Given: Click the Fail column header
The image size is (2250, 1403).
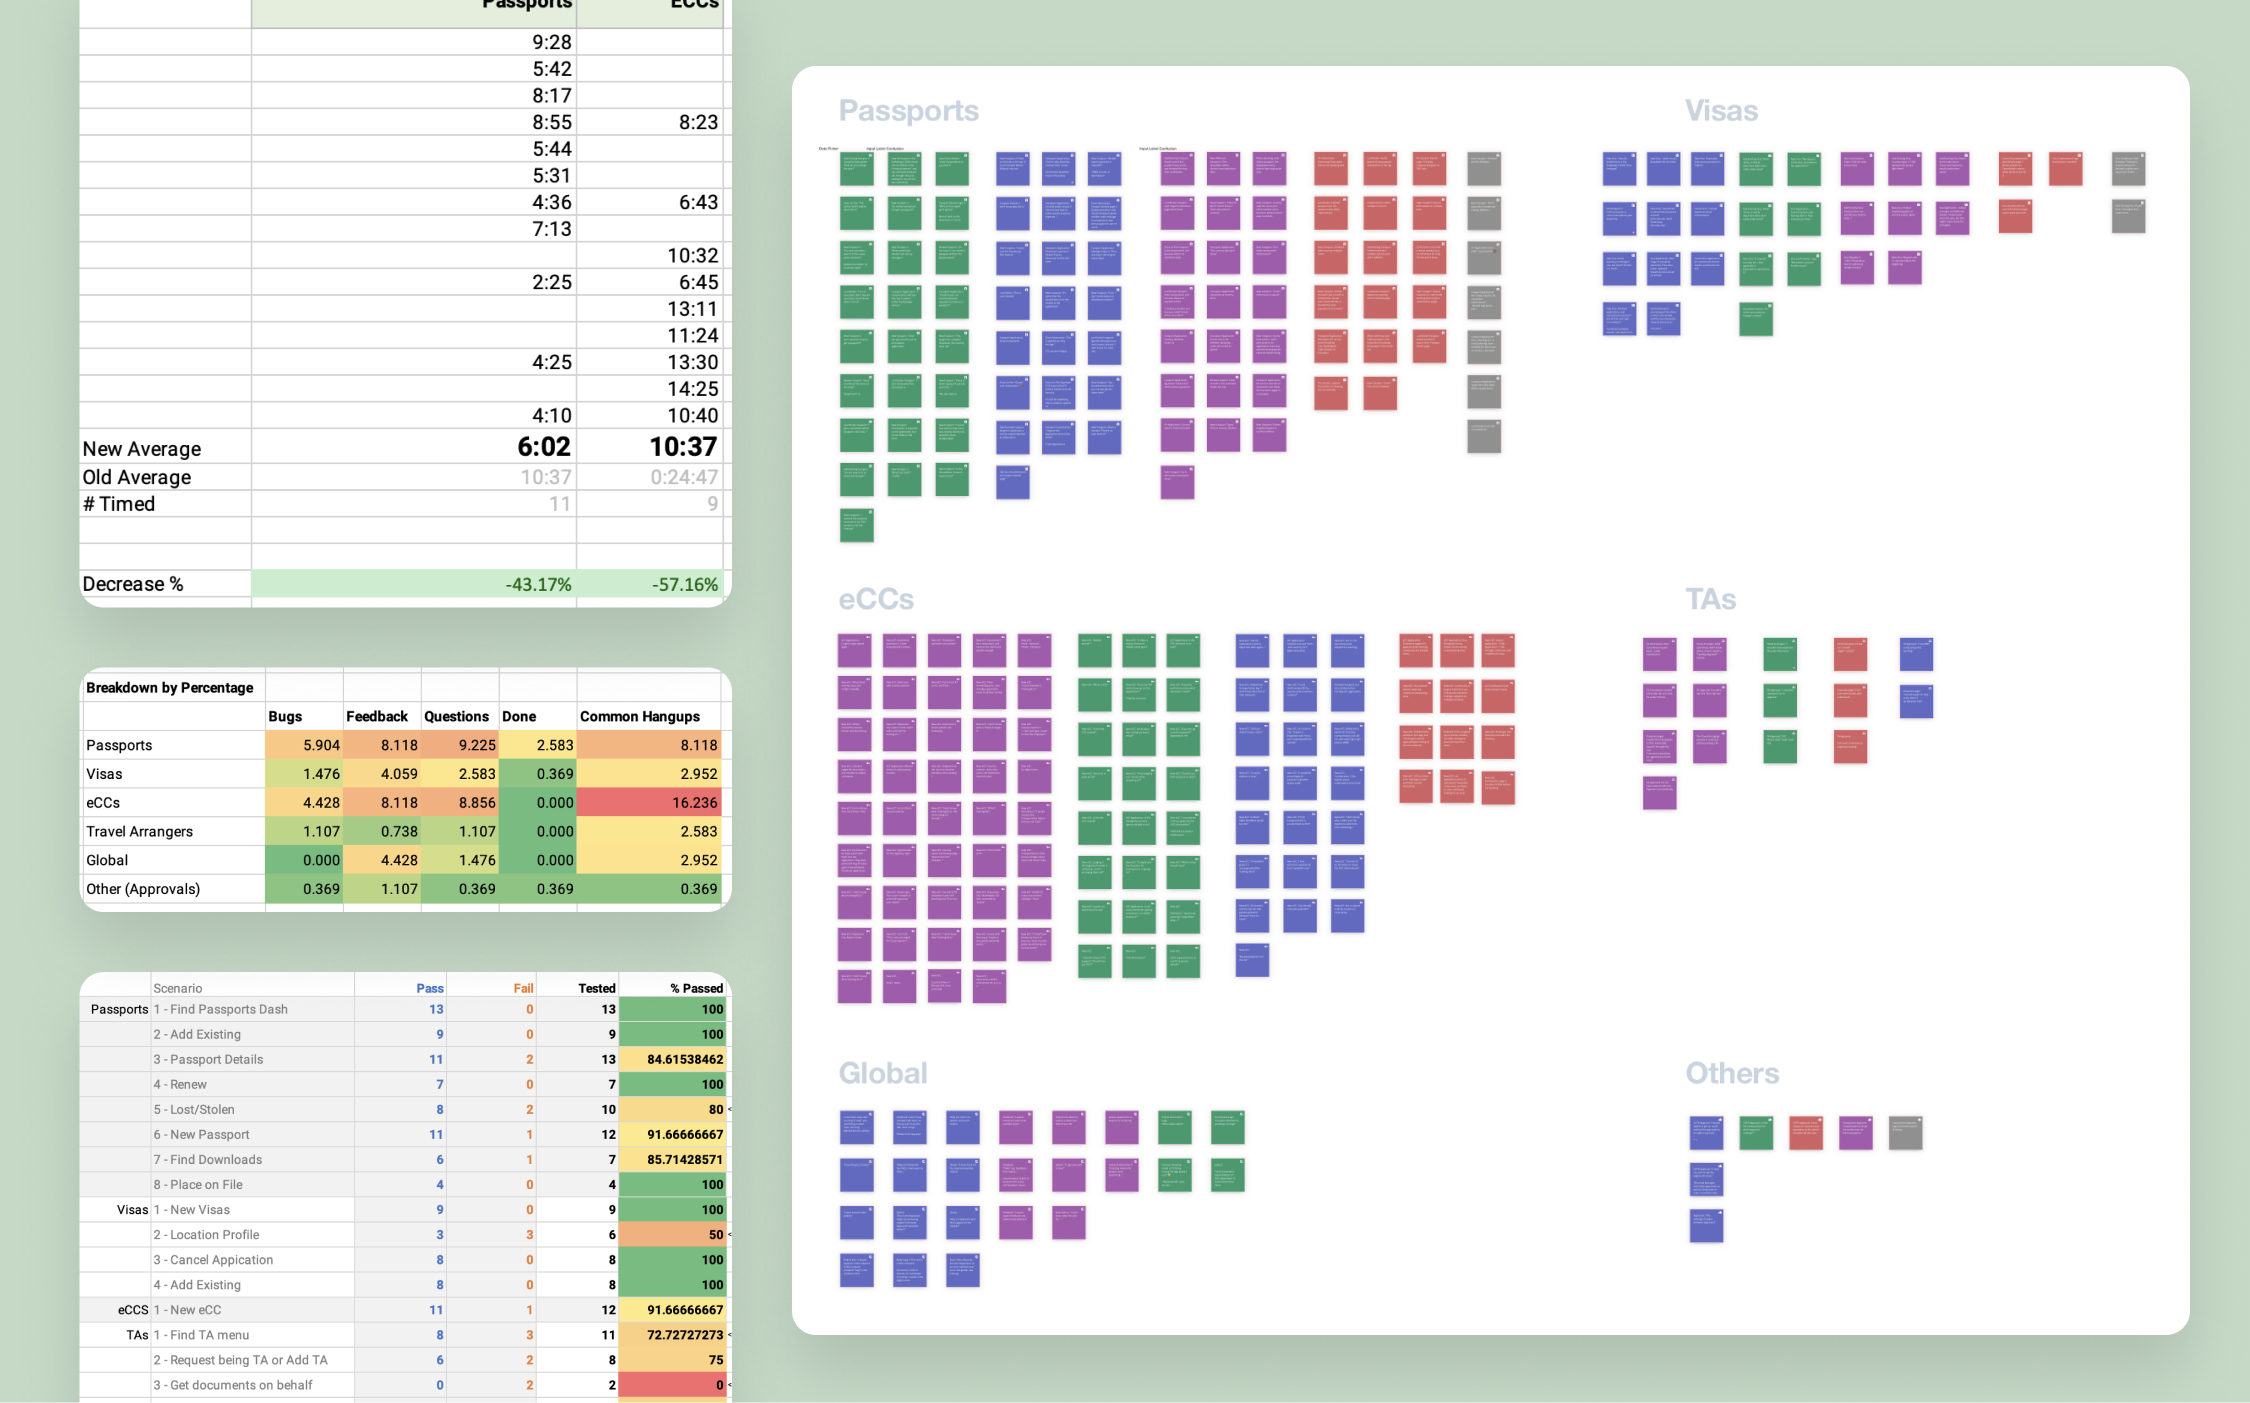Looking at the screenshot, I should click(523, 988).
